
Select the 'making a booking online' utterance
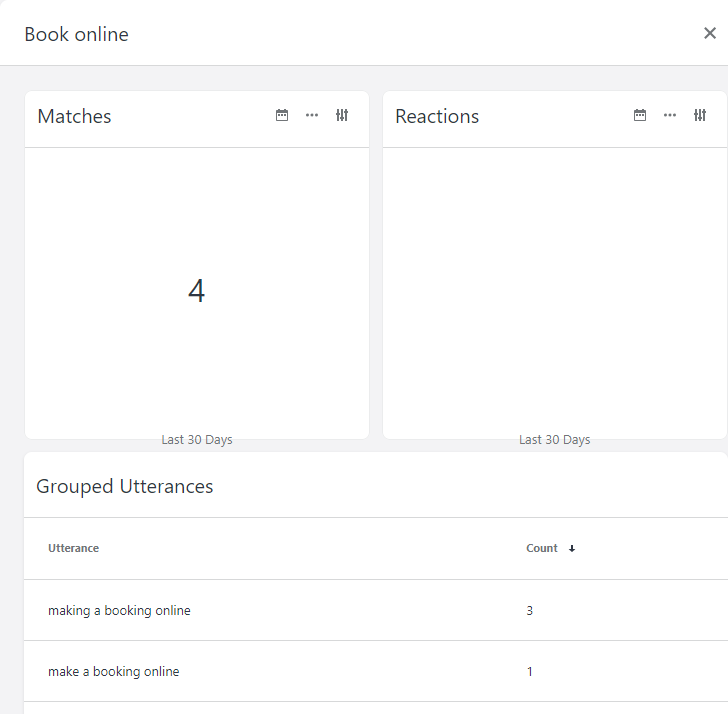click(119, 610)
